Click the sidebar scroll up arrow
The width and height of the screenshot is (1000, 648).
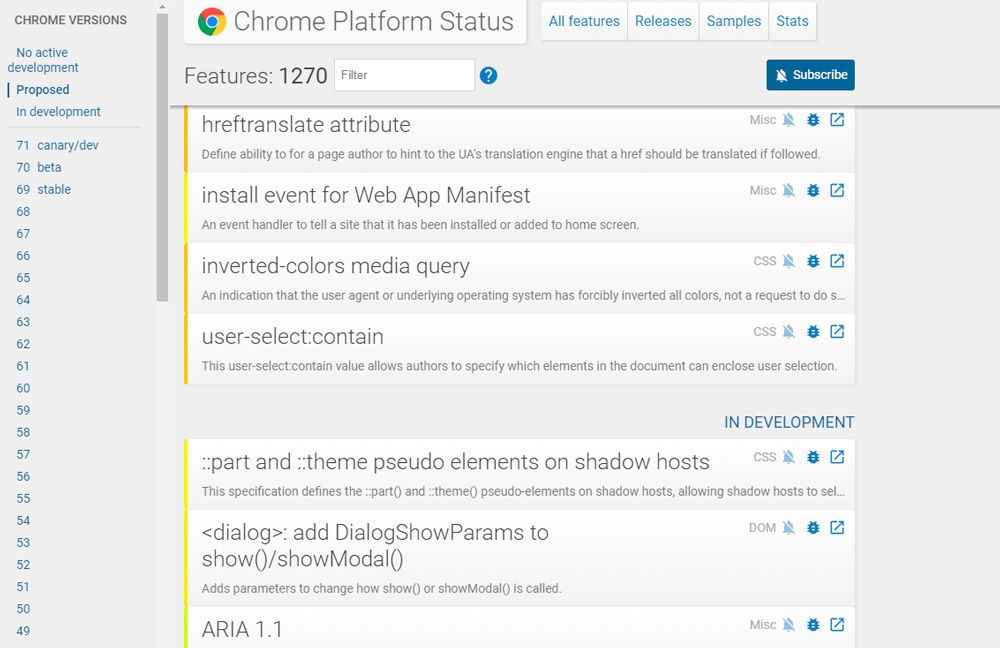(x=162, y=7)
